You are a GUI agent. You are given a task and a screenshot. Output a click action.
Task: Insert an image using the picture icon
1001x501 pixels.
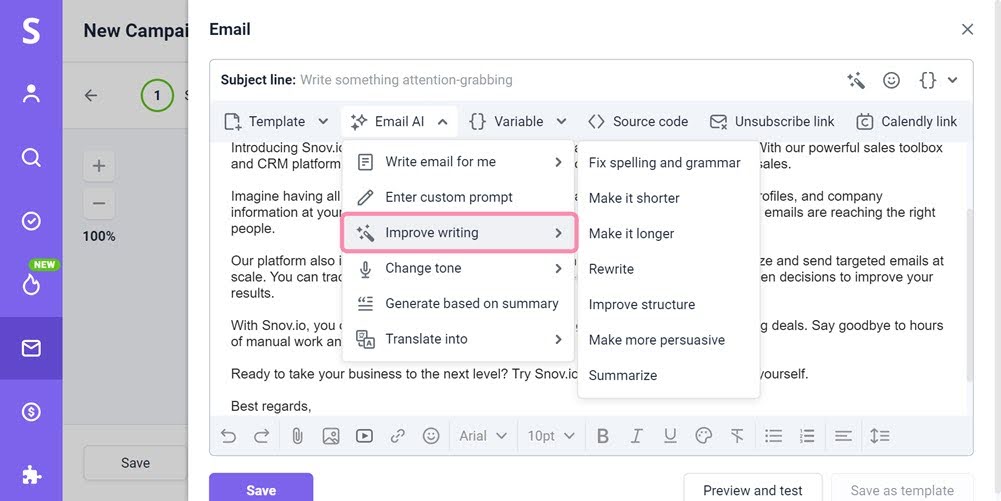pyautogui.click(x=331, y=436)
